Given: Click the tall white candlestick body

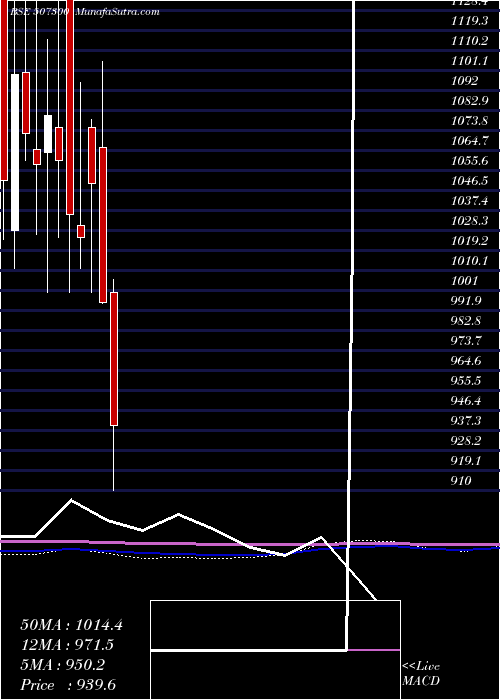Looking at the screenshot, I should [x=15, y=152].
